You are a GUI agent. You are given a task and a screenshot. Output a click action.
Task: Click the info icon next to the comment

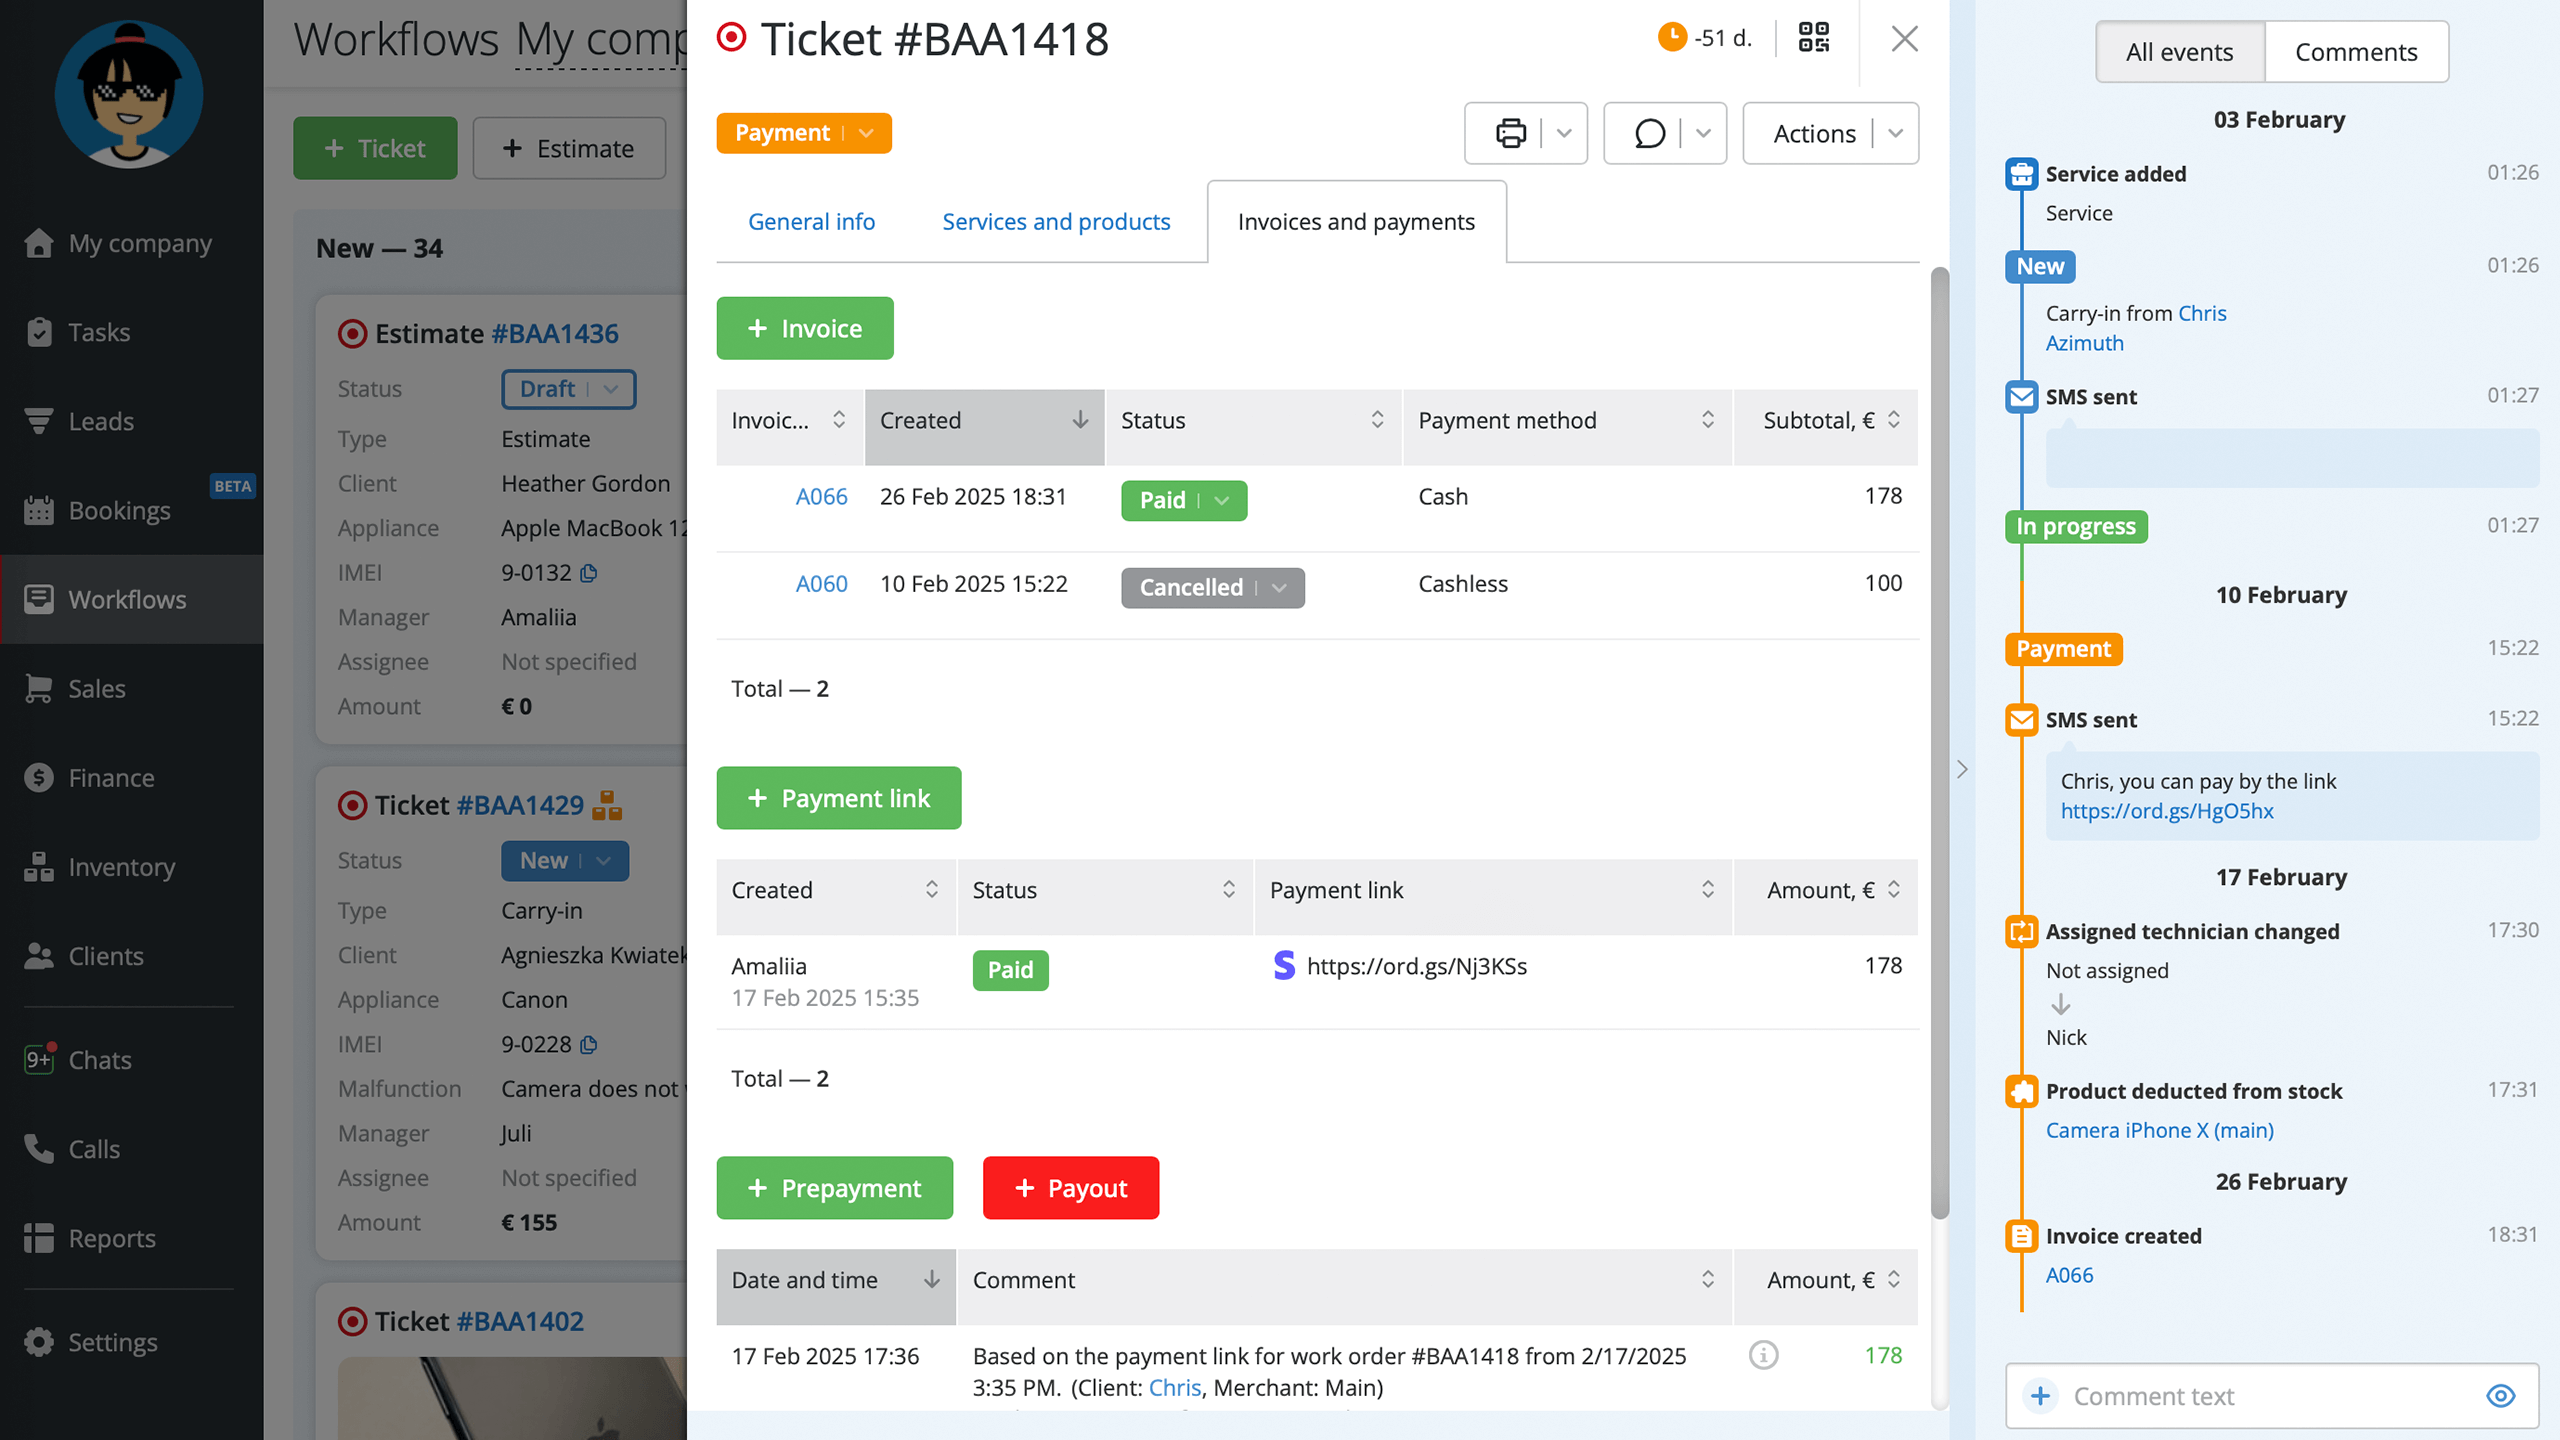[1763, 1356]
